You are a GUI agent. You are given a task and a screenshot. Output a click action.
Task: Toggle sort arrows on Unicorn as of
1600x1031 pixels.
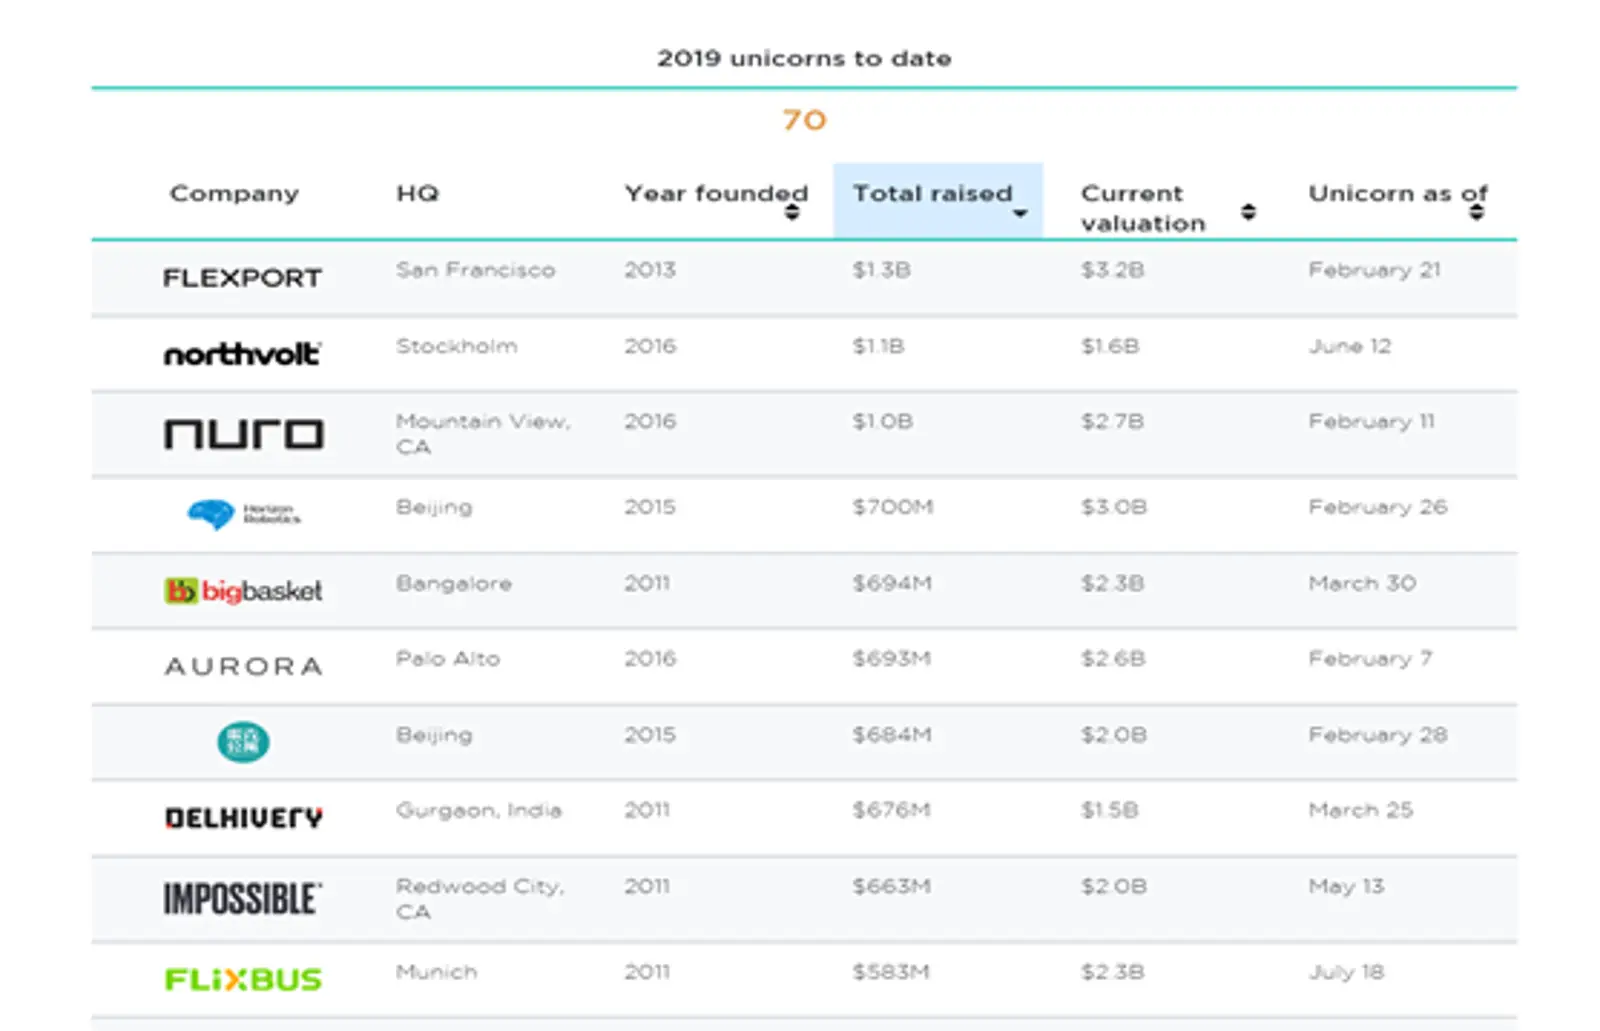click(x=1476, y=212)
